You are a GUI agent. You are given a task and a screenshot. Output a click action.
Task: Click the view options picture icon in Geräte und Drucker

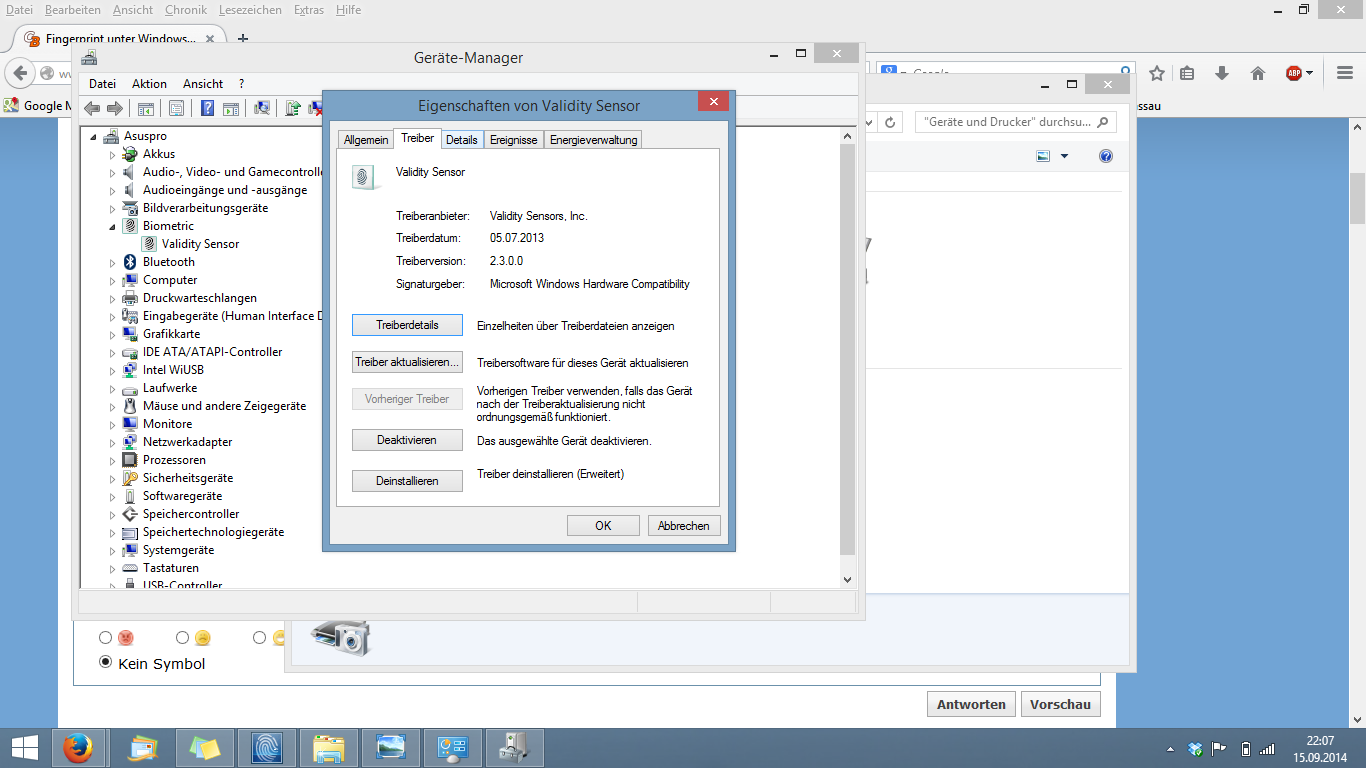click(x=1044, y=156)
